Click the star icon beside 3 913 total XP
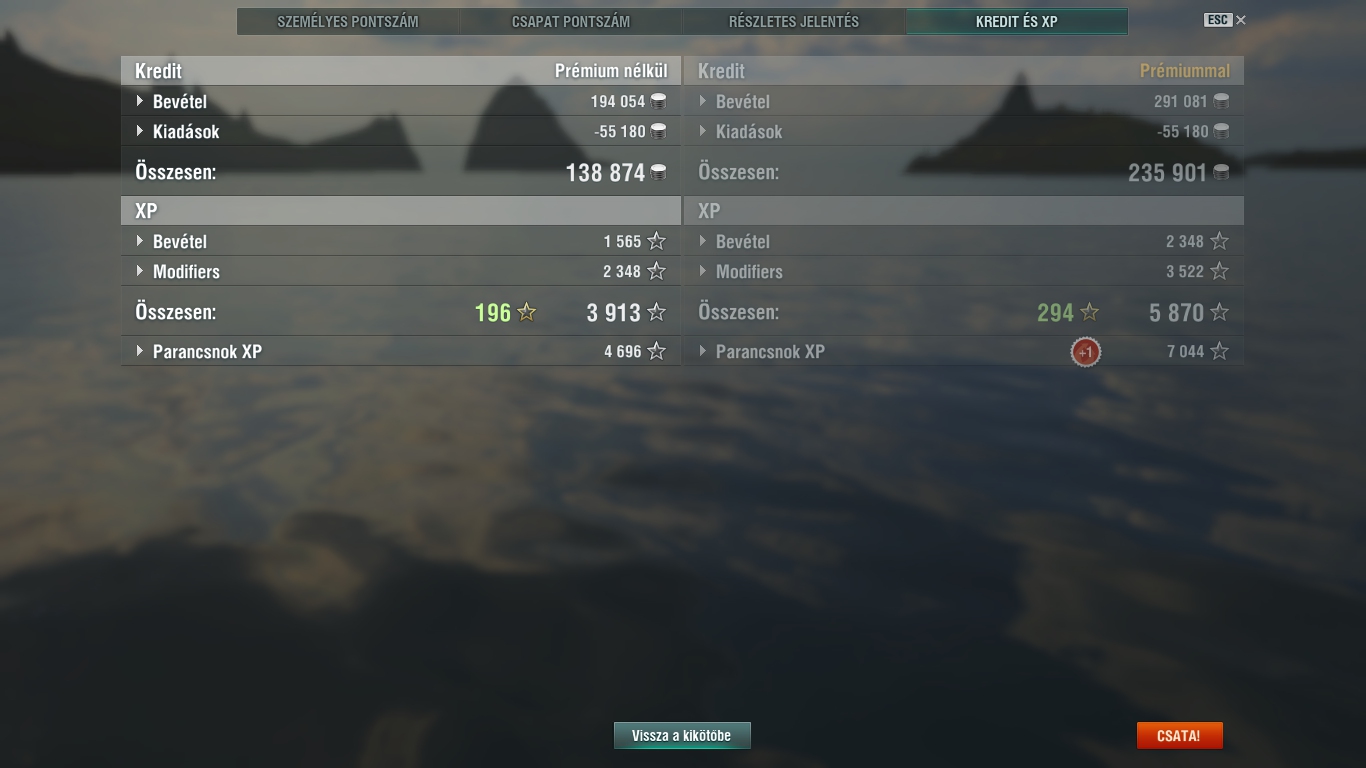The image size is (1366, 768). coord(656,312)
